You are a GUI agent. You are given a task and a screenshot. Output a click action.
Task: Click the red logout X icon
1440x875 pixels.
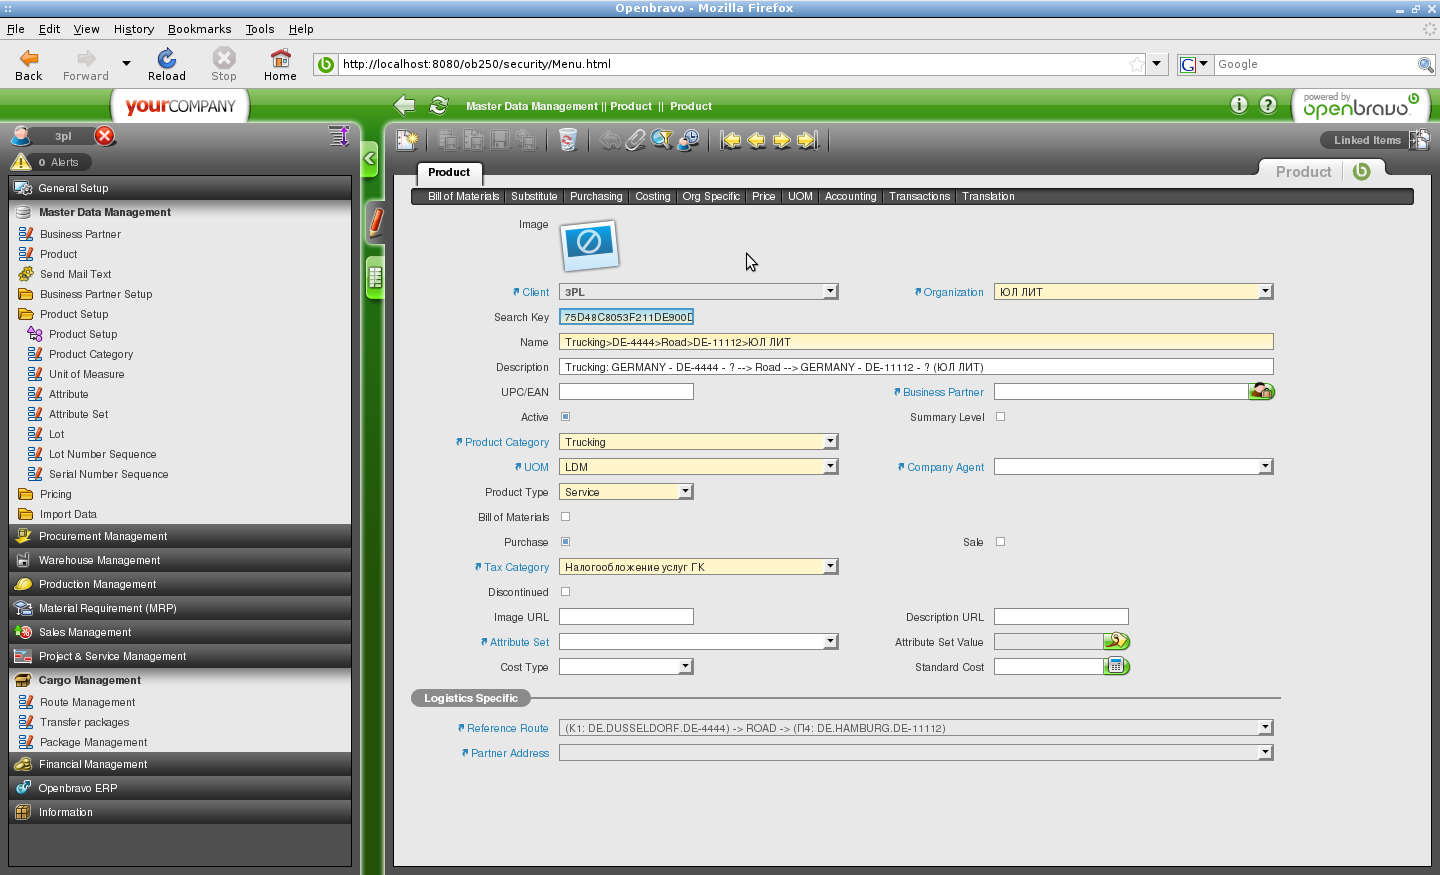pyautogui.click(x=105, y=136)
